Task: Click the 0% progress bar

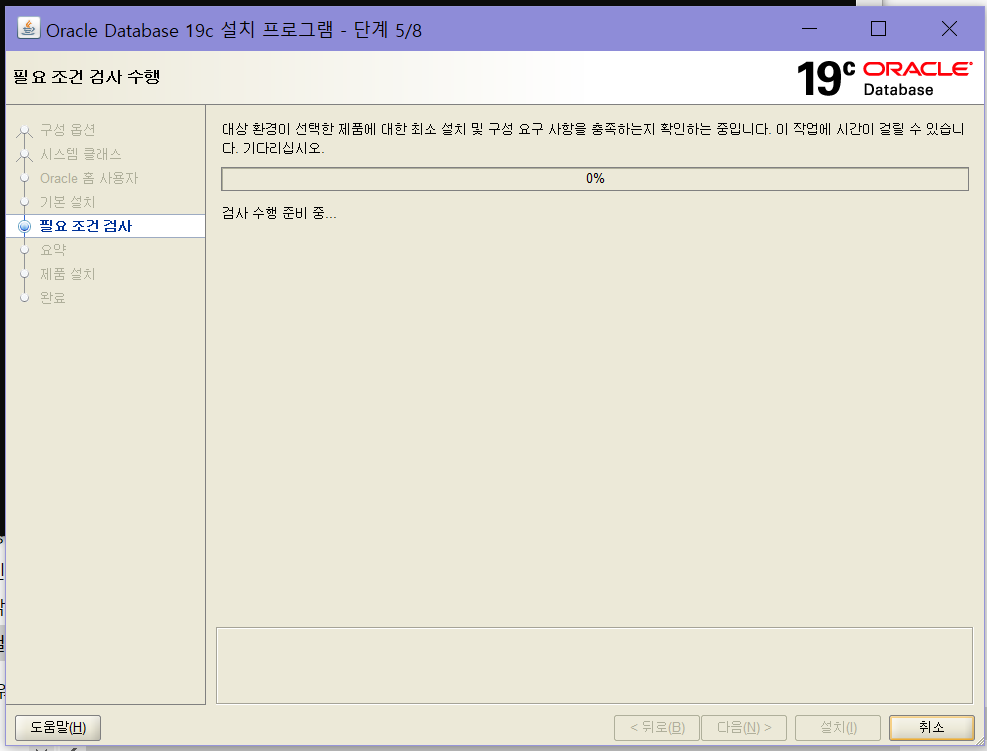Action: [595, 179]
